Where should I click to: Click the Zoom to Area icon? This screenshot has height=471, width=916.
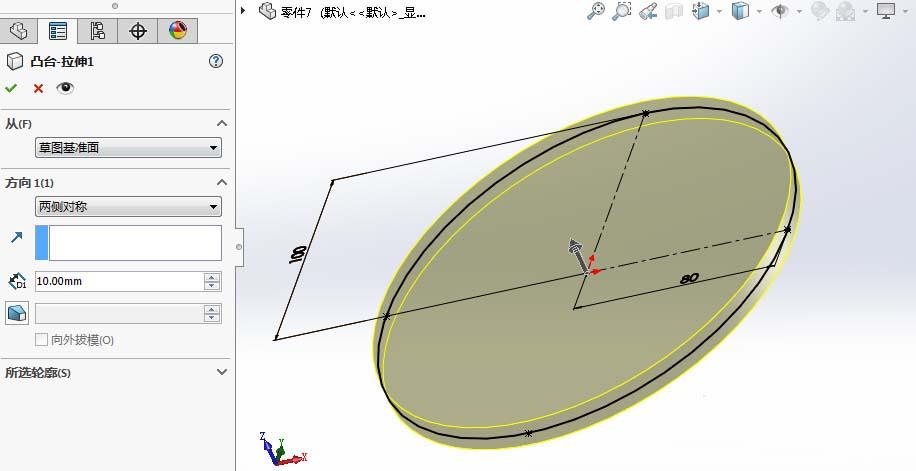[x=622, y=11]
